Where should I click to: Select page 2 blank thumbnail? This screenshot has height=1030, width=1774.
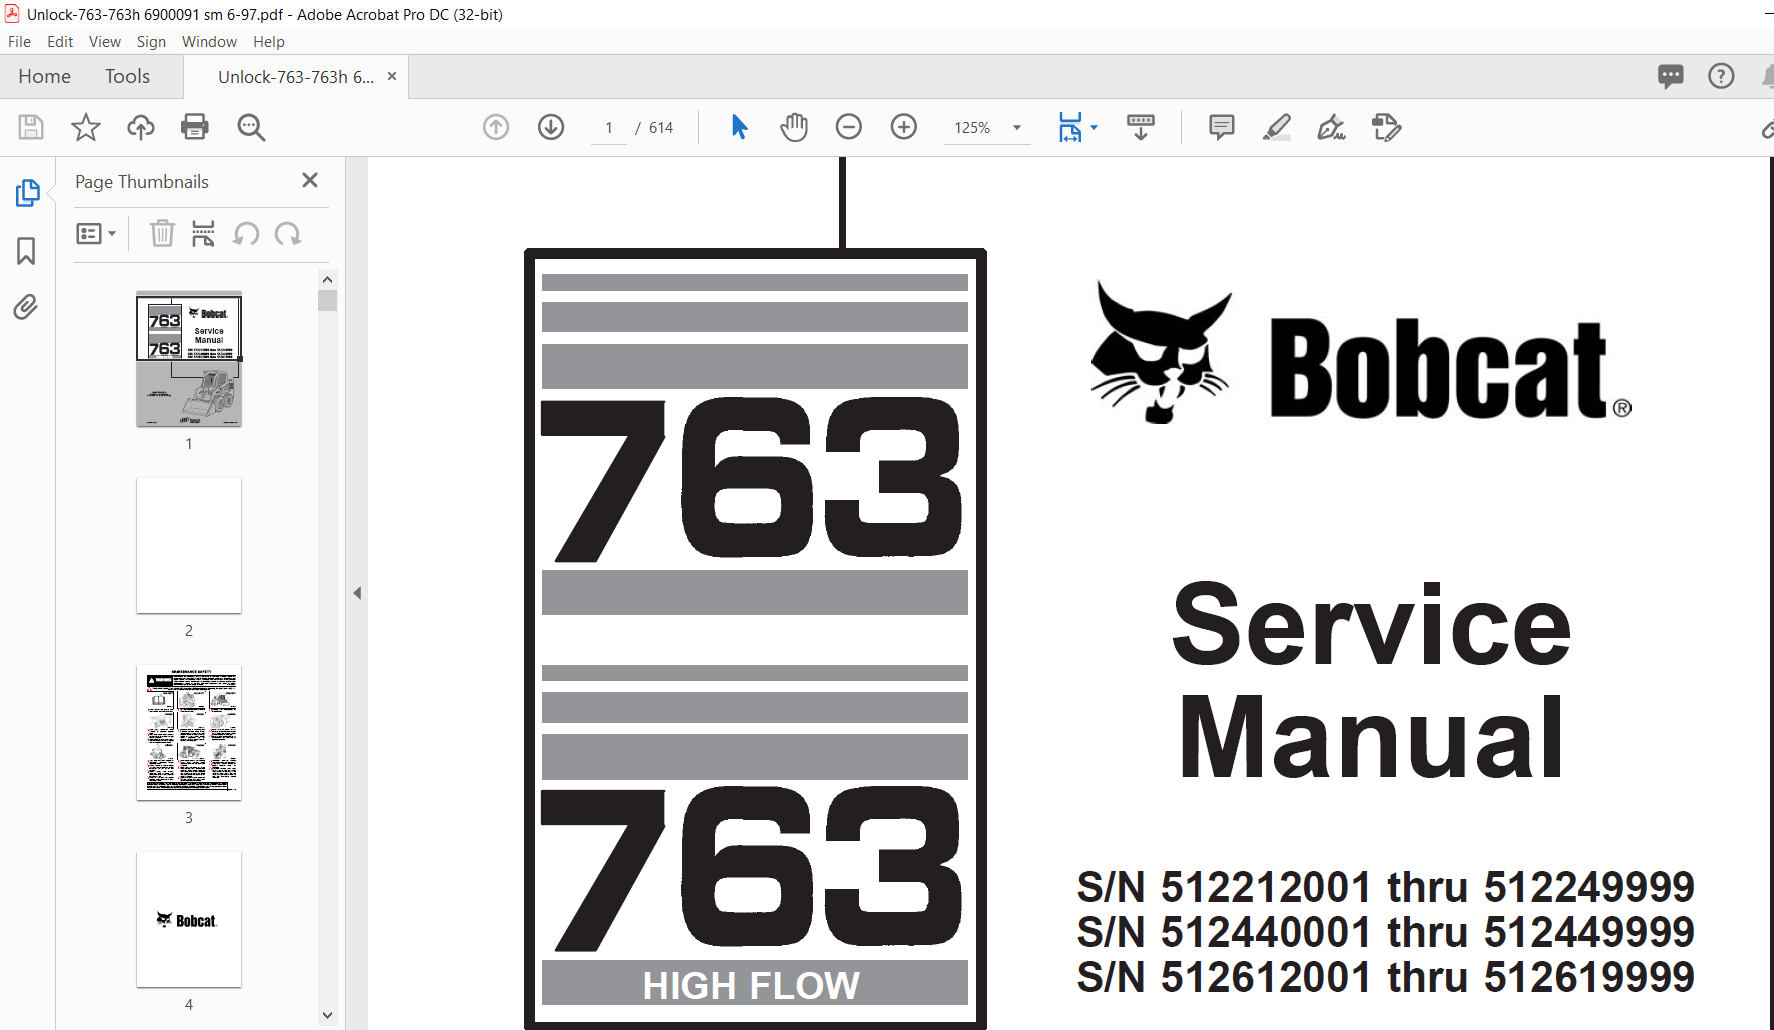click(x=189, y=546)
